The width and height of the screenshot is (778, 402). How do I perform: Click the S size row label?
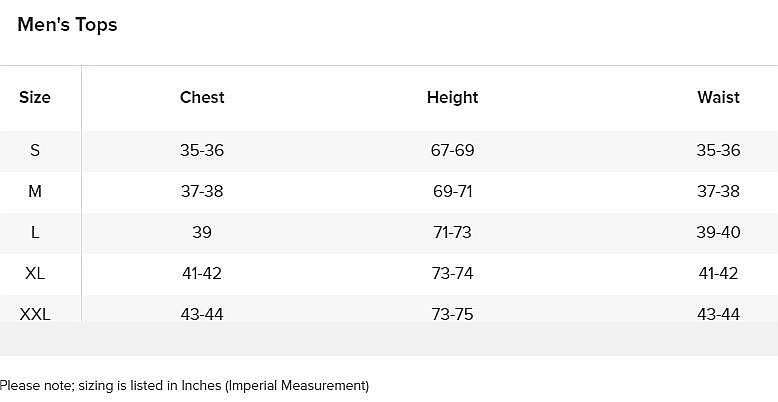click(x=35, y=150)
